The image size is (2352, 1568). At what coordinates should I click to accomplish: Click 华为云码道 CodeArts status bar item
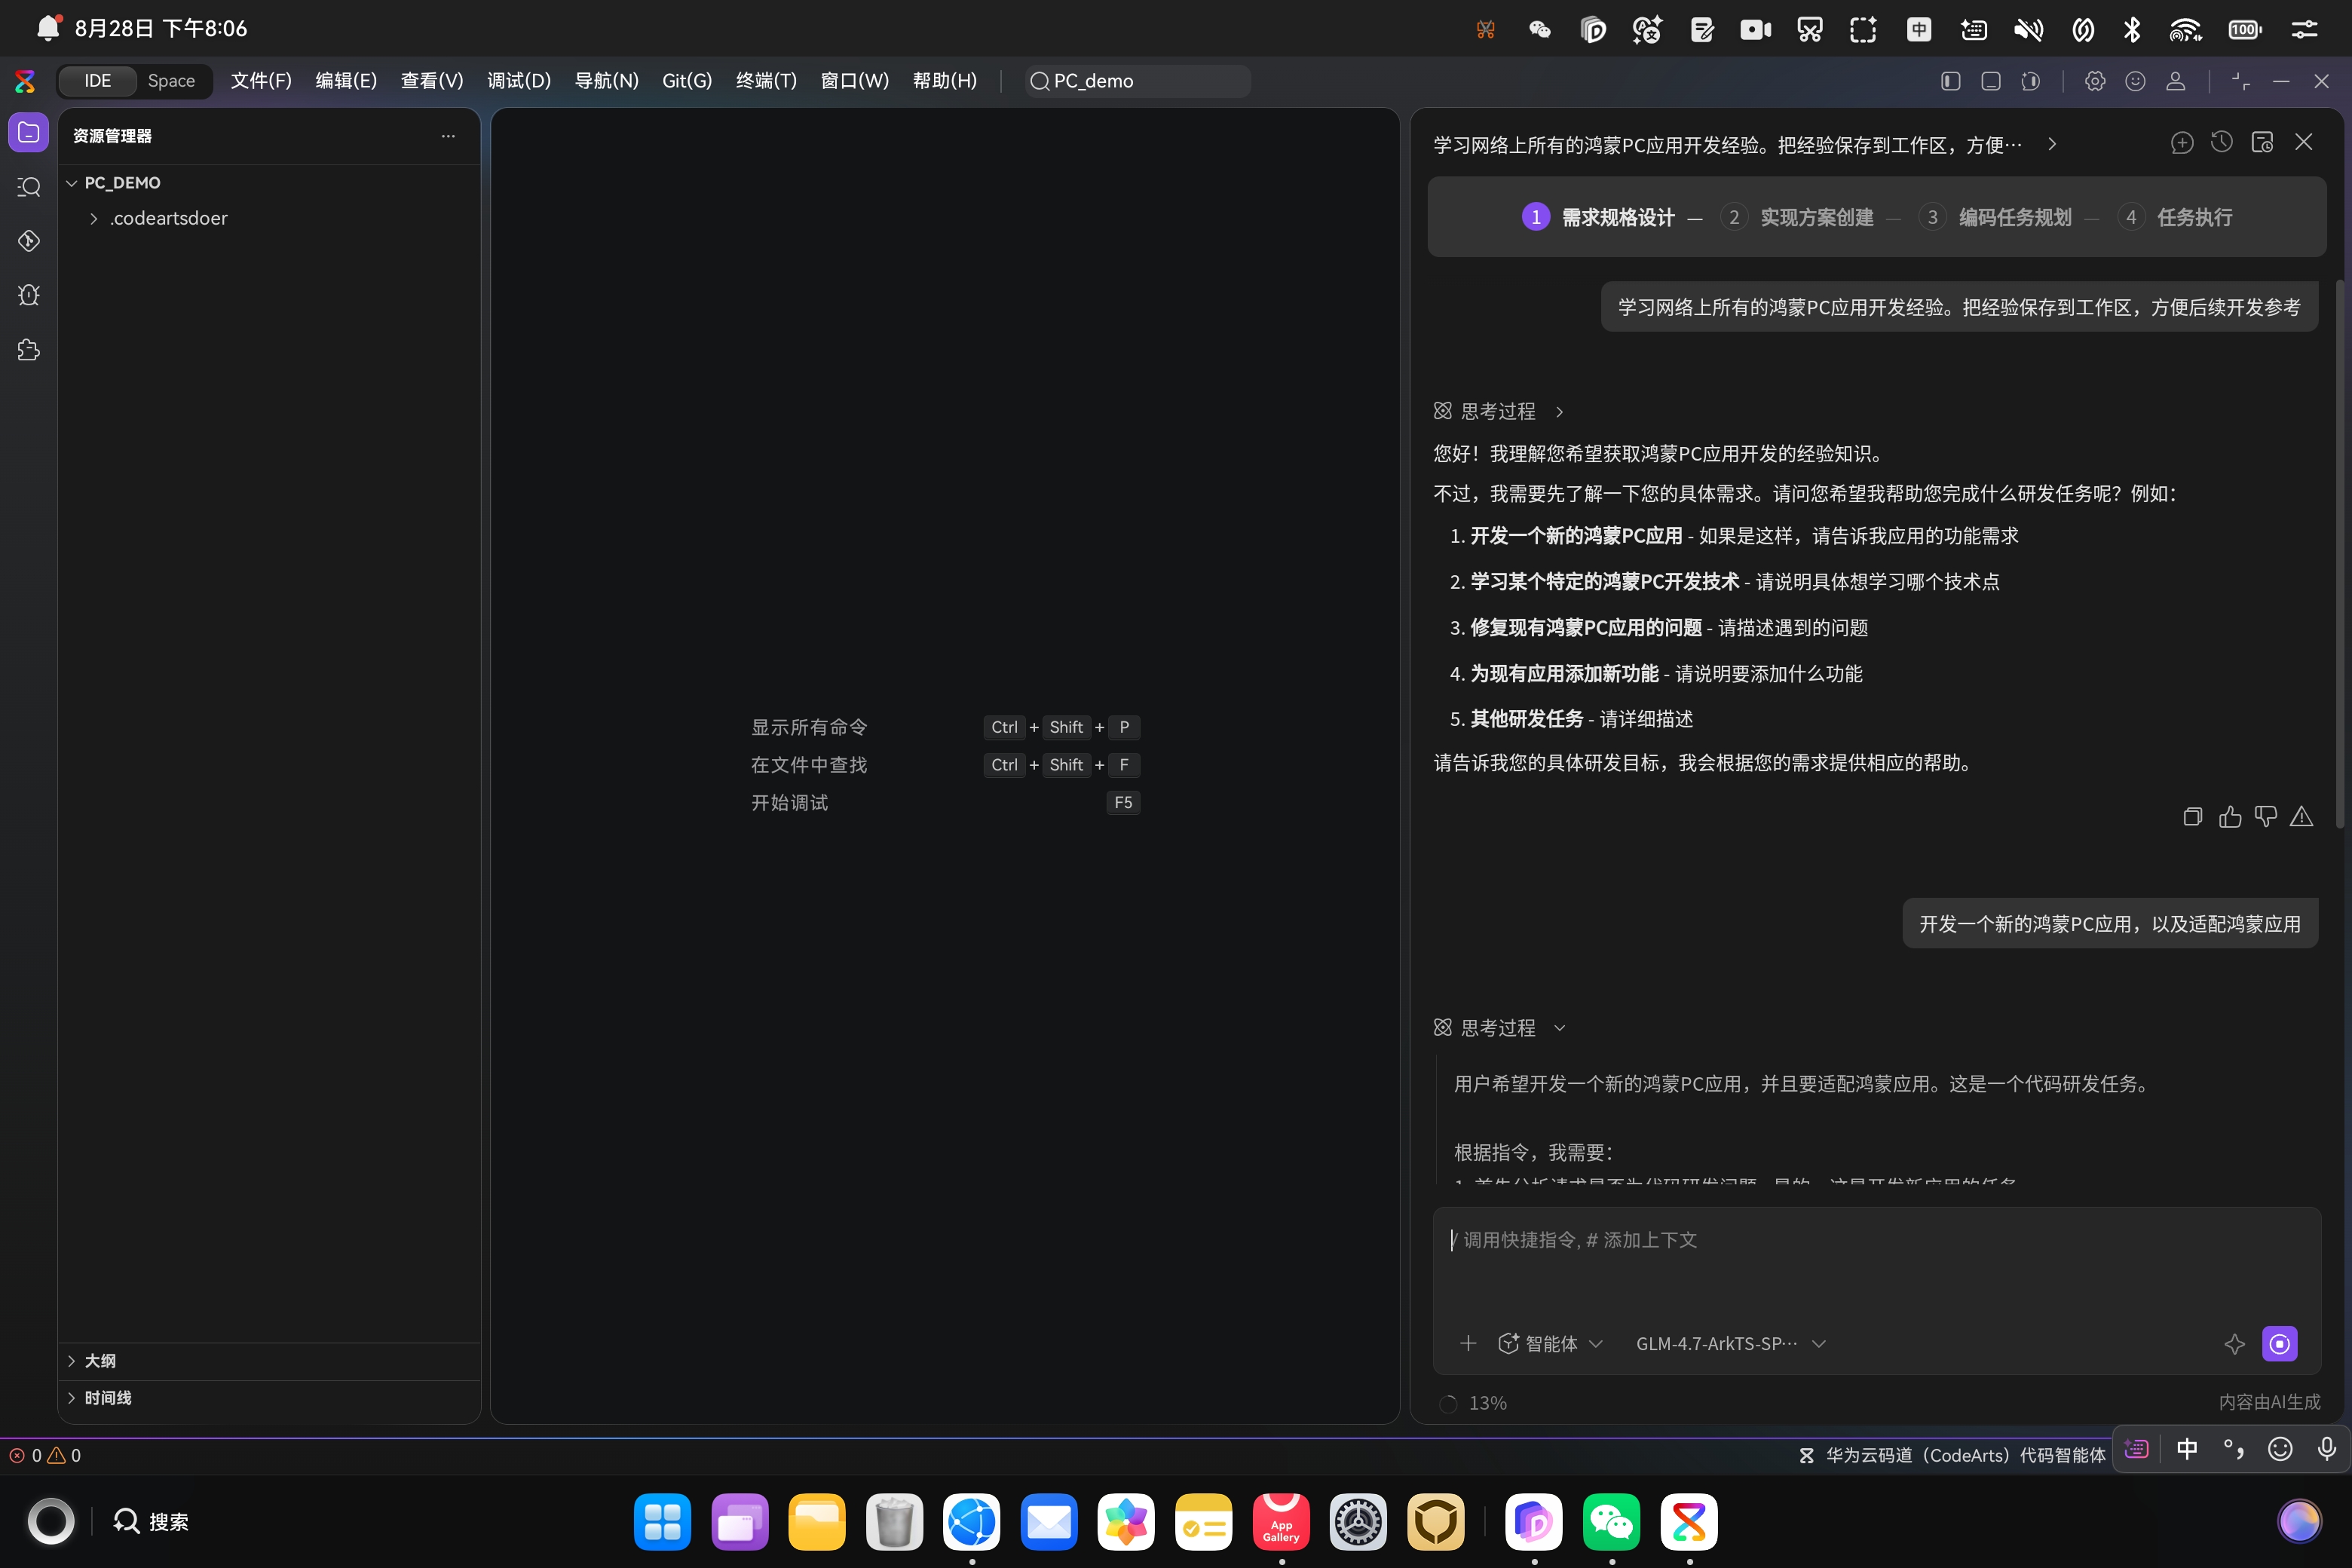pos(1952,1455)
